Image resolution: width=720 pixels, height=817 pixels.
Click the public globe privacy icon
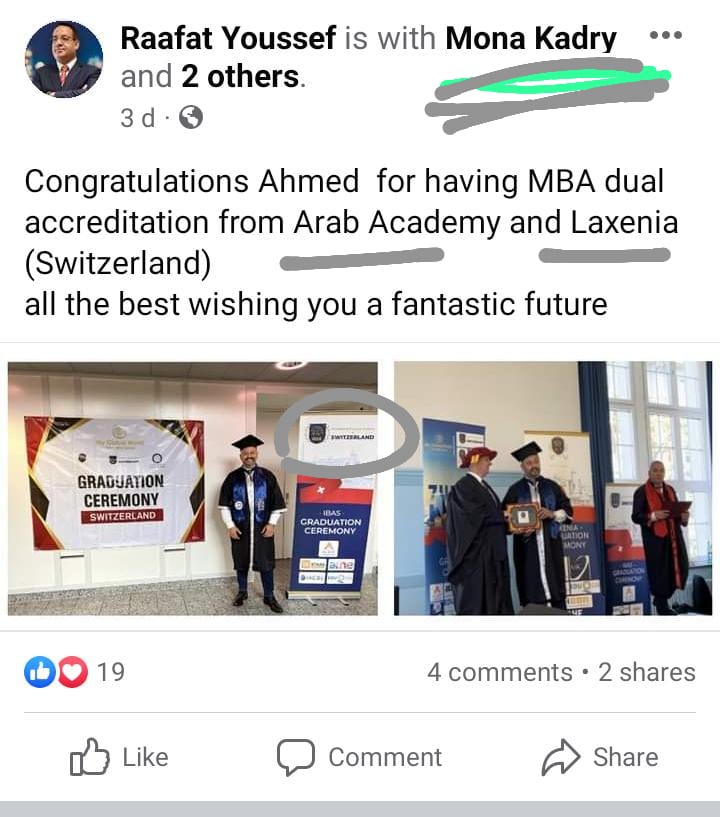[x=191, y=117]
